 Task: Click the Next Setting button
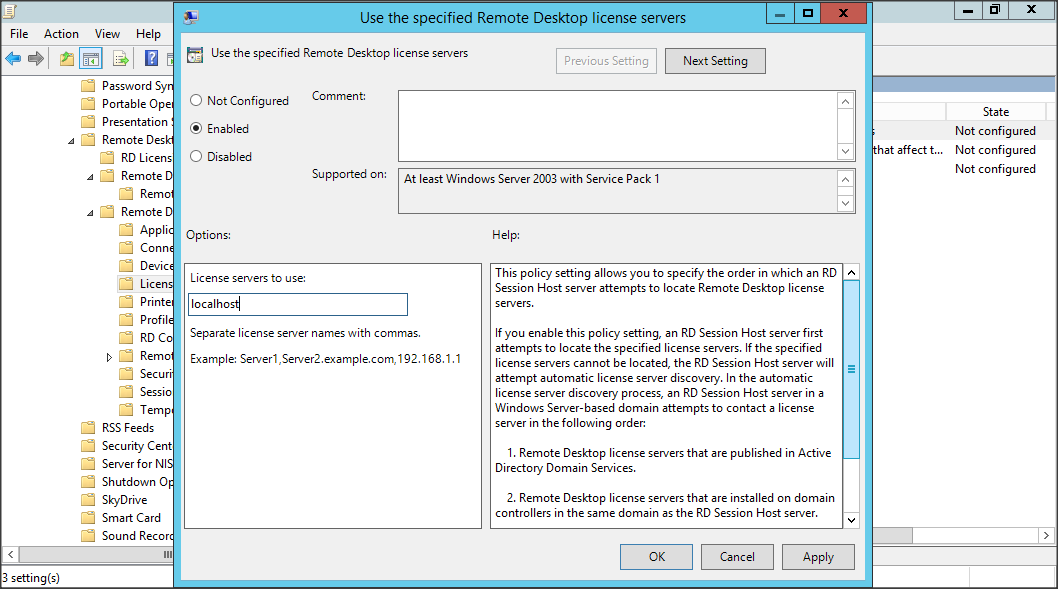point(714,61)
